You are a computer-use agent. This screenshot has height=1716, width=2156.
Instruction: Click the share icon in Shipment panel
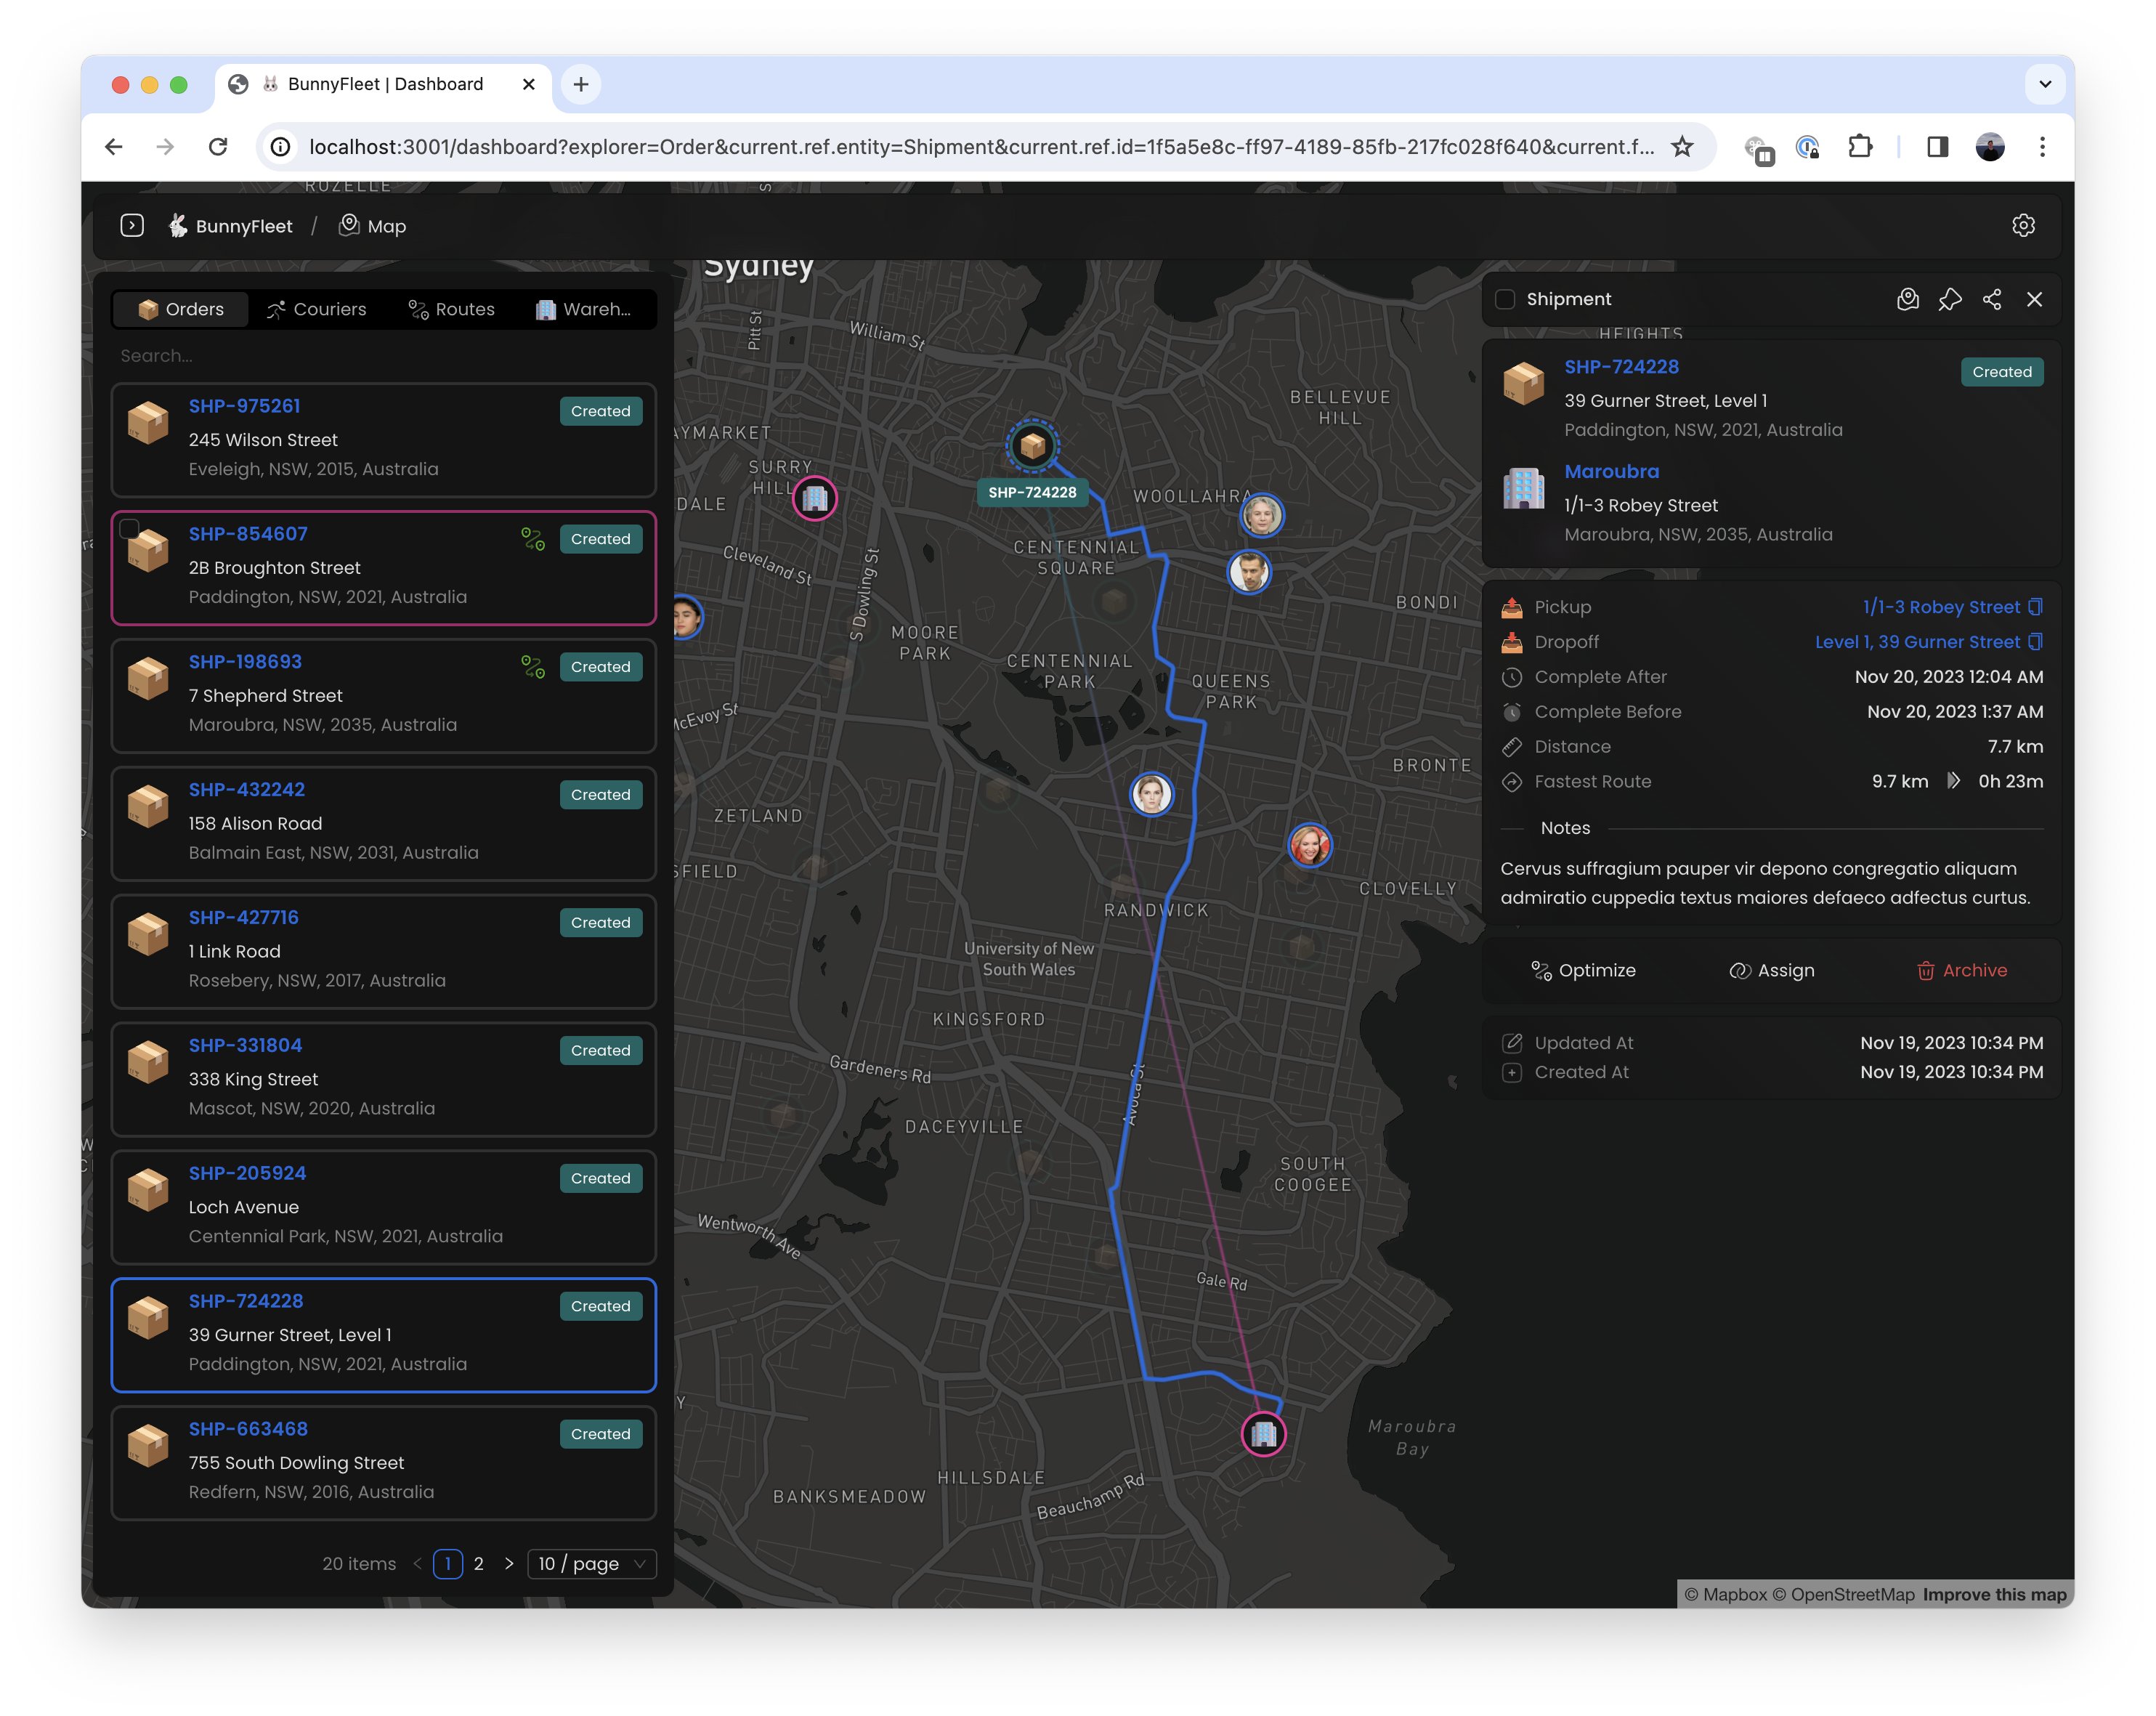pos(1991,299)
